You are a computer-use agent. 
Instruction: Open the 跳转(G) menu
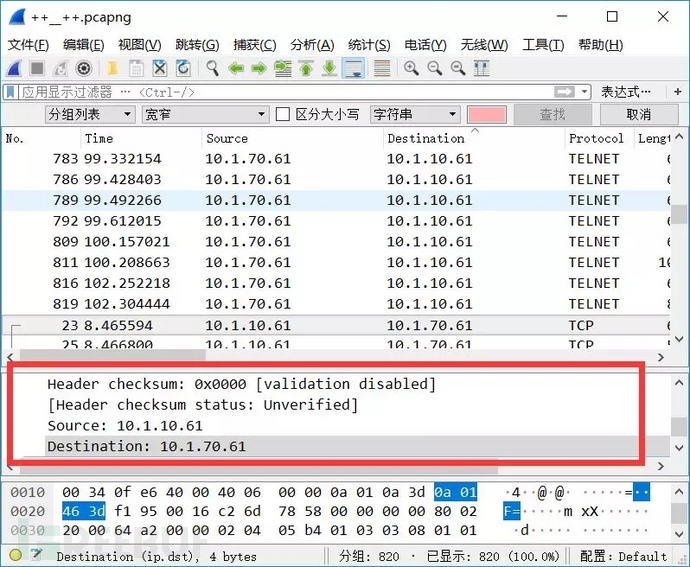(197, 44)
